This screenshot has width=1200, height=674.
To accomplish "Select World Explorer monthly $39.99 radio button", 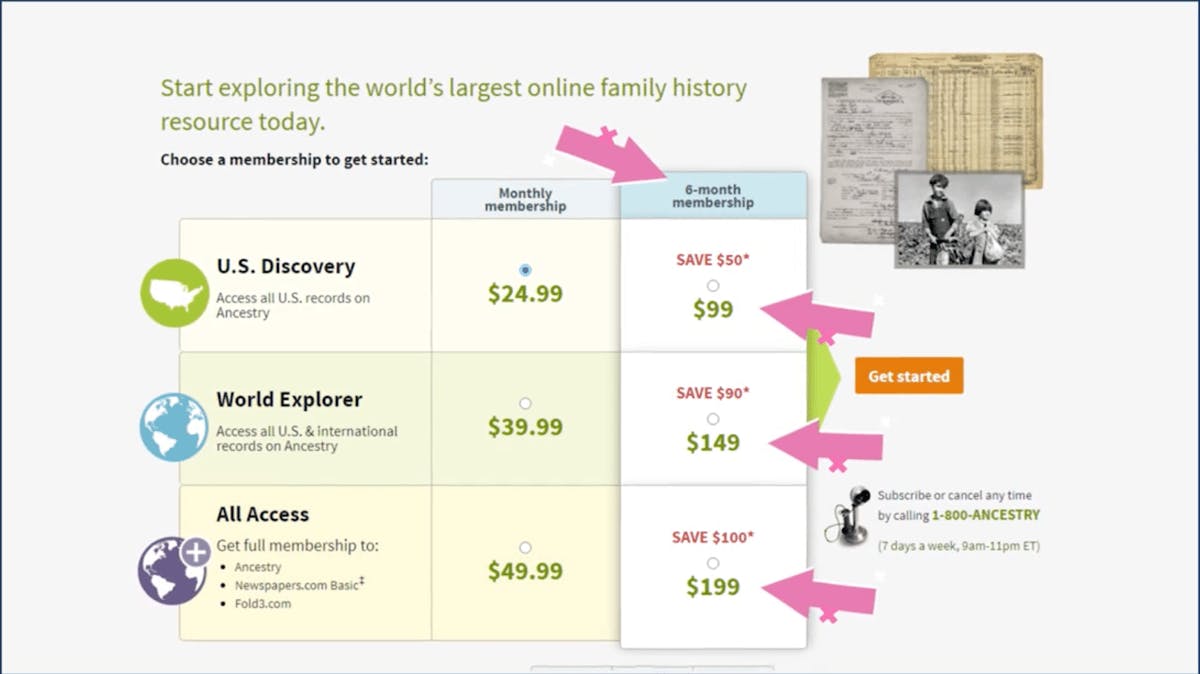I will (526, 404).
